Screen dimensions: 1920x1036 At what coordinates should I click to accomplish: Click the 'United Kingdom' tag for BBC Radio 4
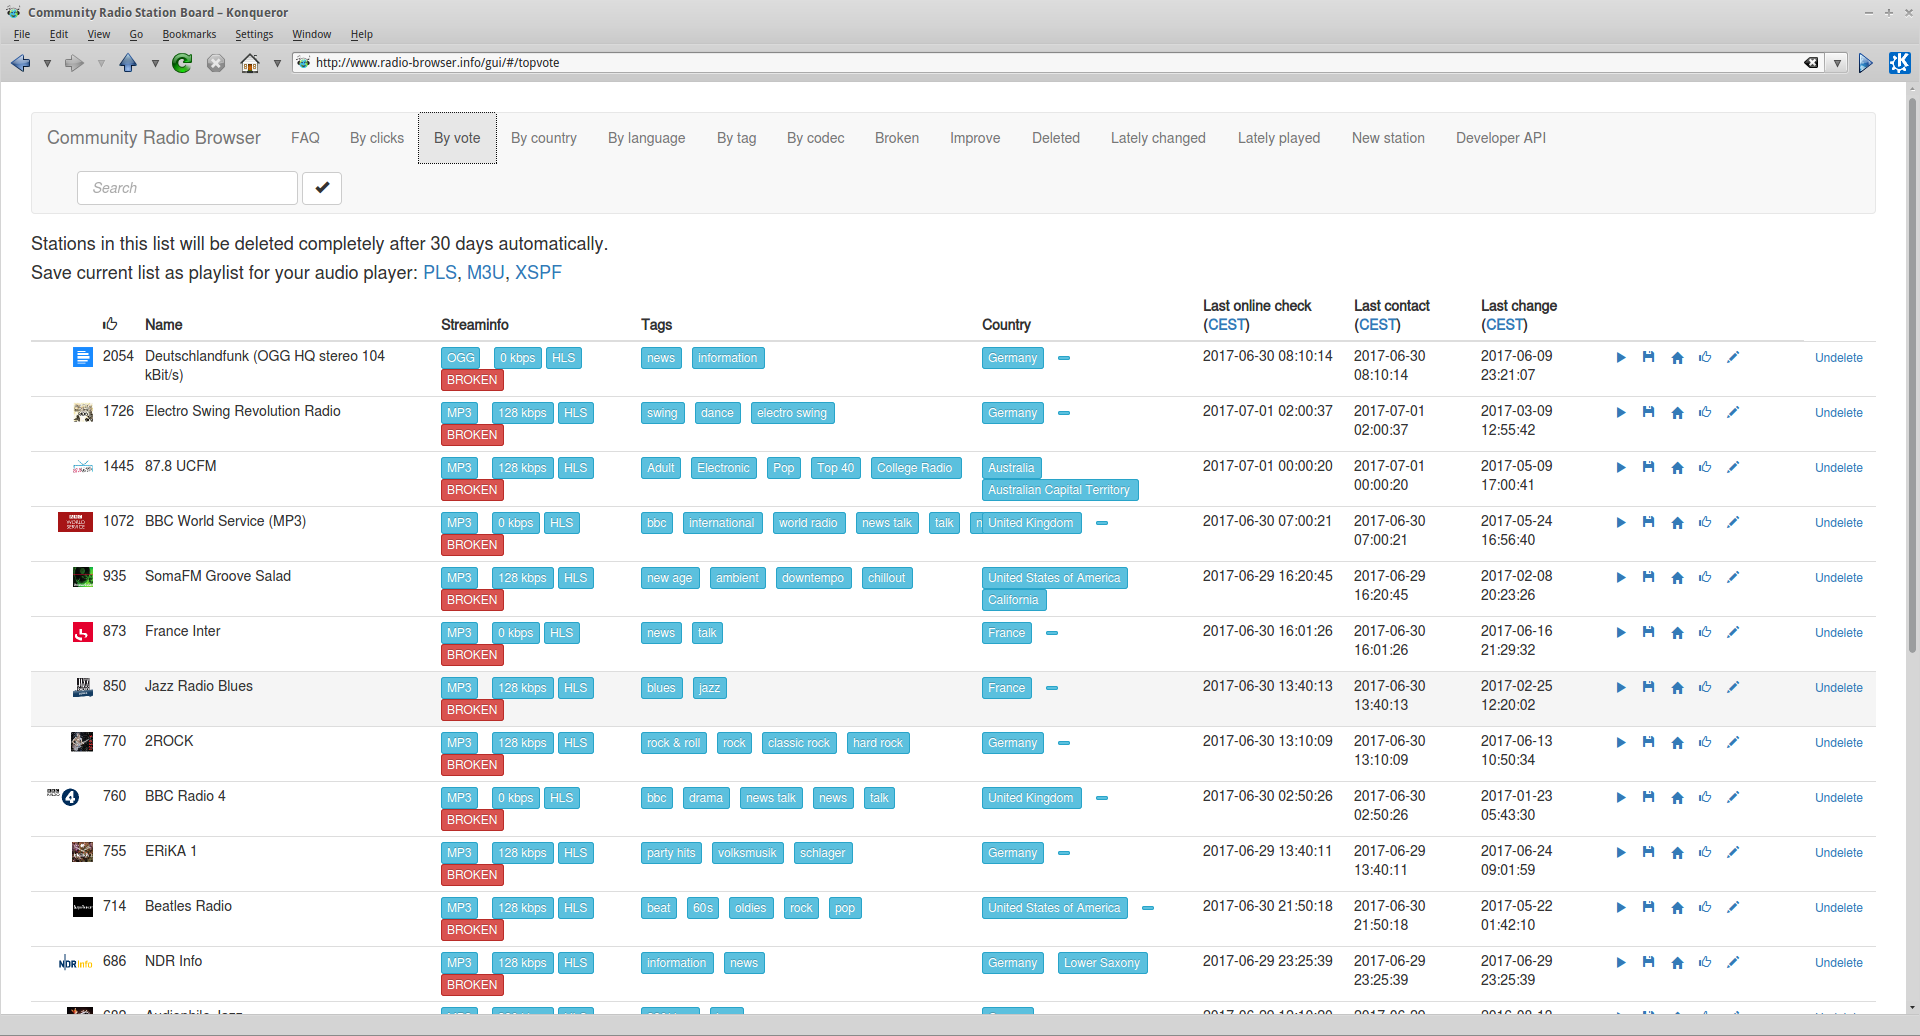click(1031, 798)
